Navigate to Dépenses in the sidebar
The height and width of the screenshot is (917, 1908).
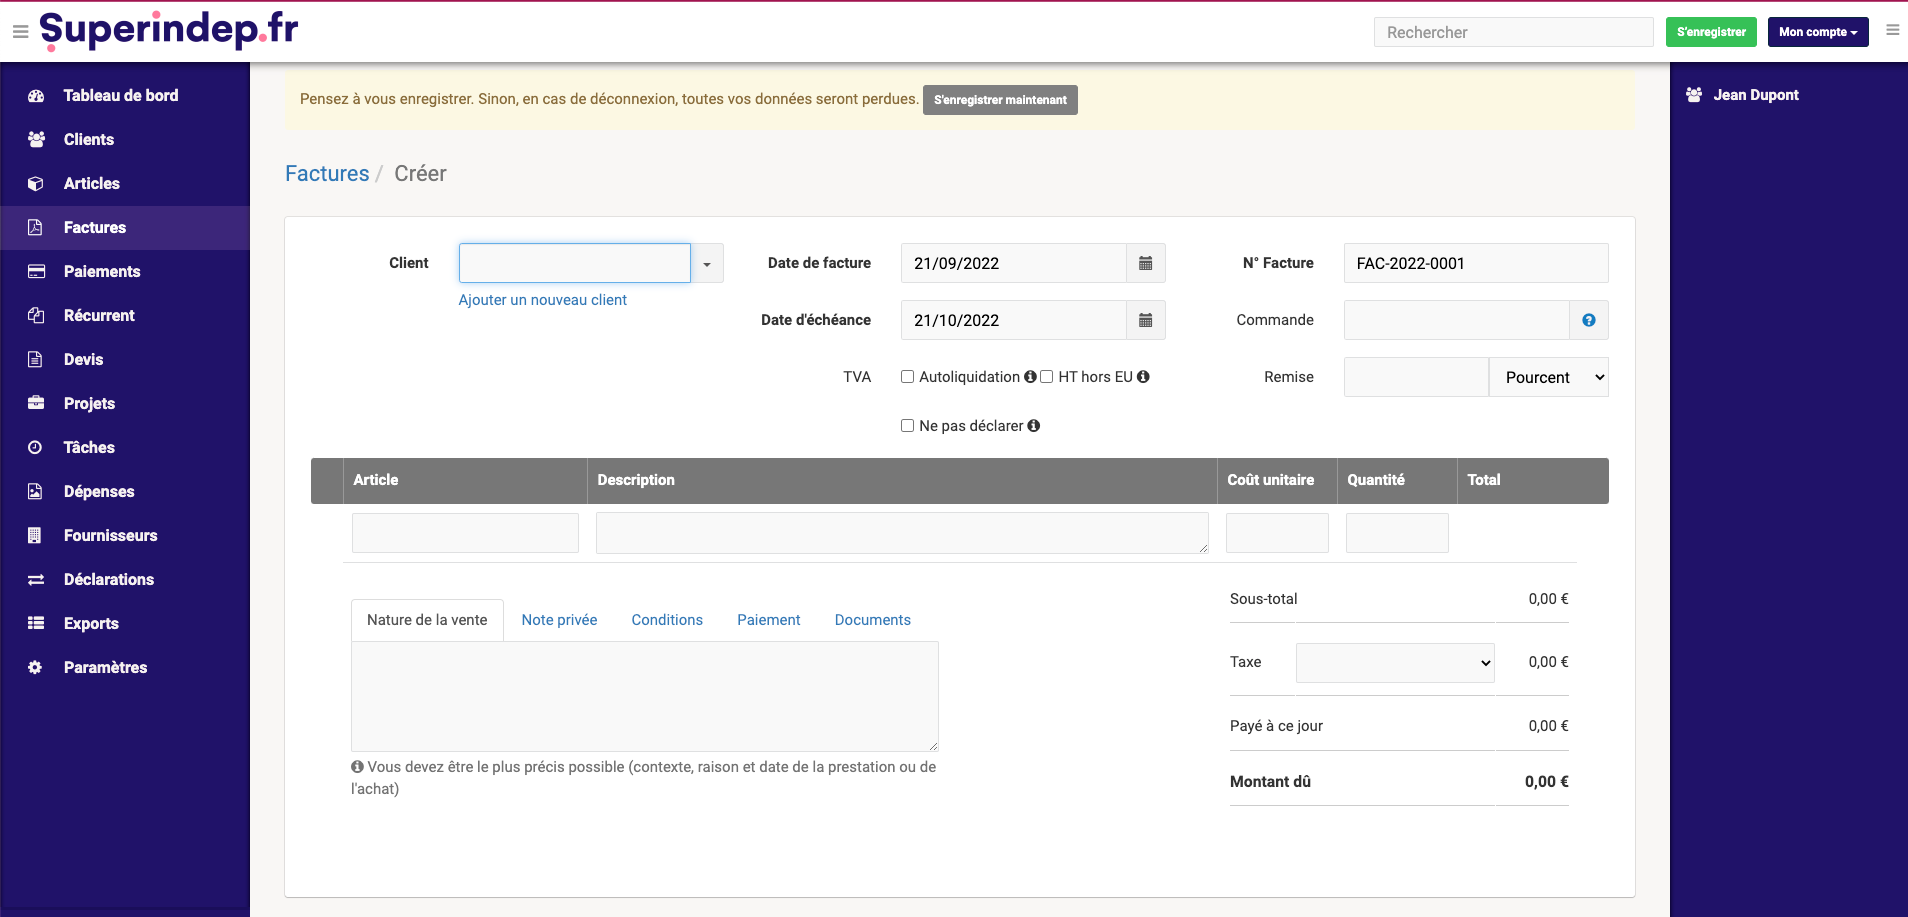click(x=99, y=491)
